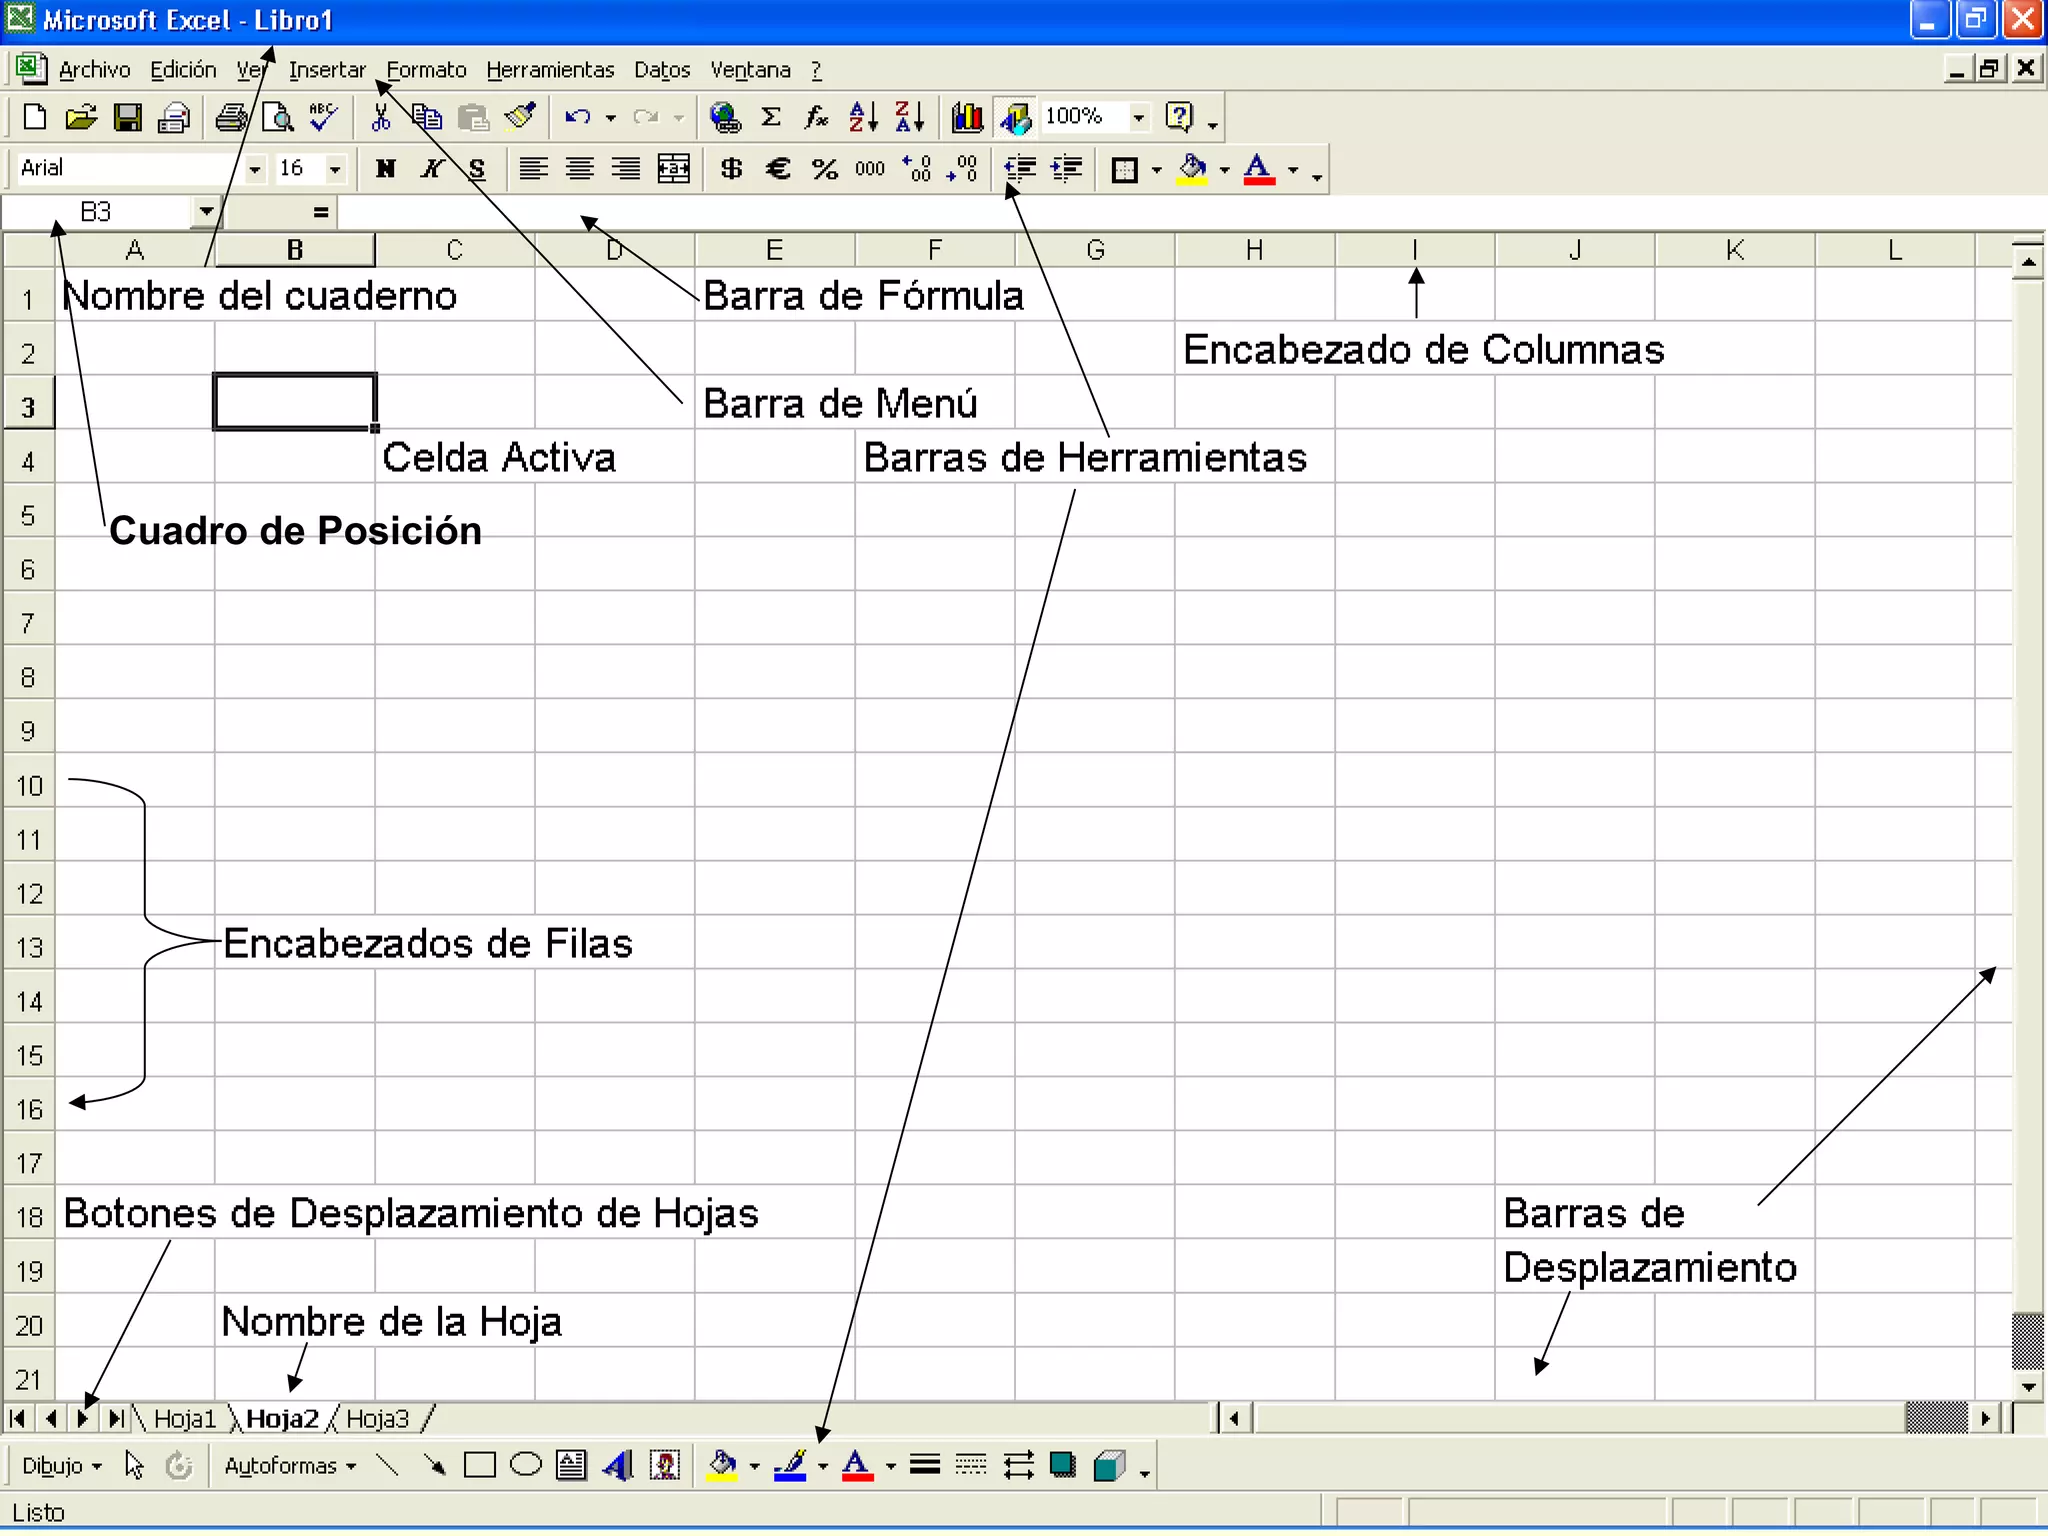2048x1536 pixels.
Task: Open the Herramientas menu
Action: pos(550,70)
